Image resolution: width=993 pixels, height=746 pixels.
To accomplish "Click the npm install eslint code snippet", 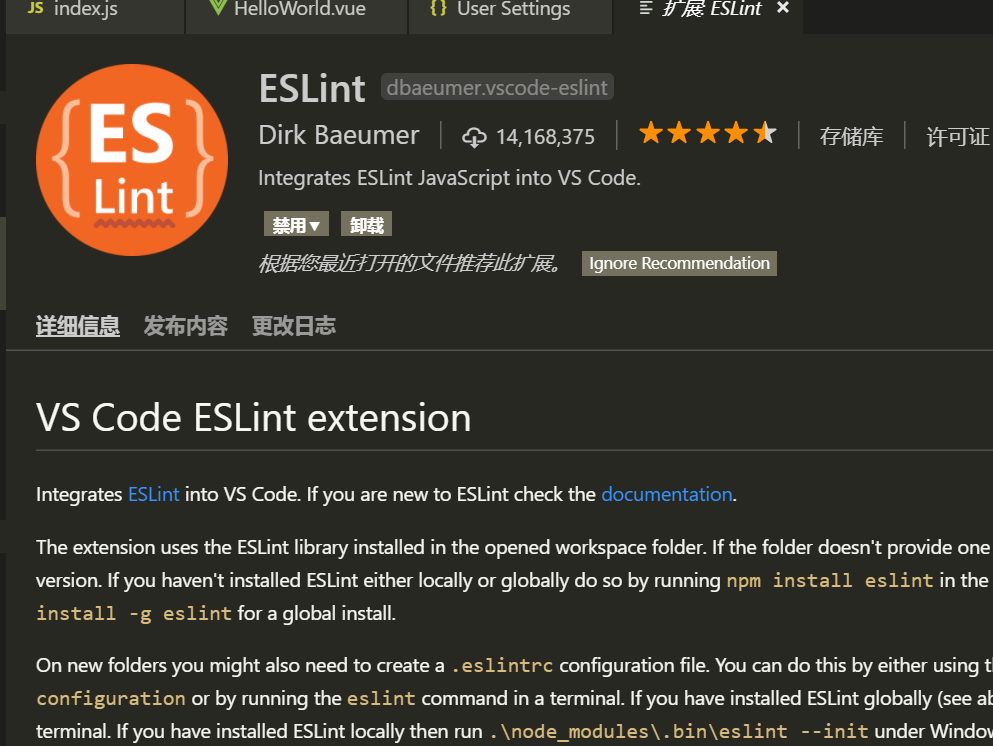I will pyautogui.click(x=830, y=581).
